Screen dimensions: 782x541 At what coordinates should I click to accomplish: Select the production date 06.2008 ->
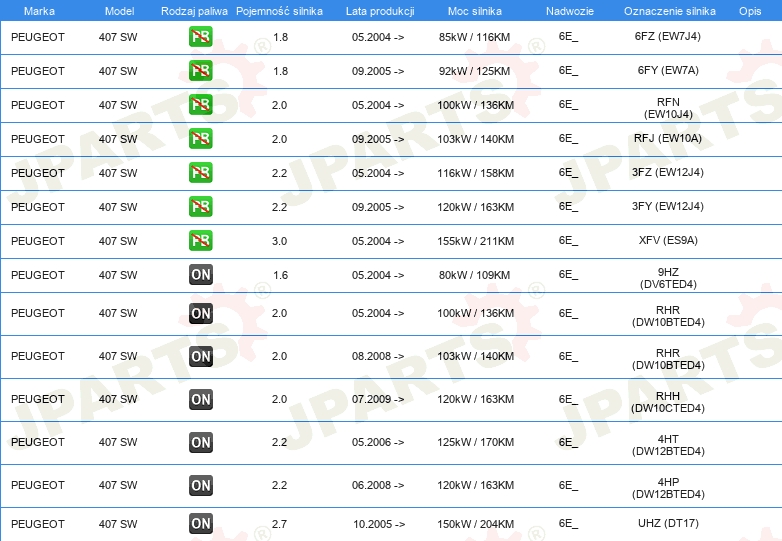click(x=378, y=485)
